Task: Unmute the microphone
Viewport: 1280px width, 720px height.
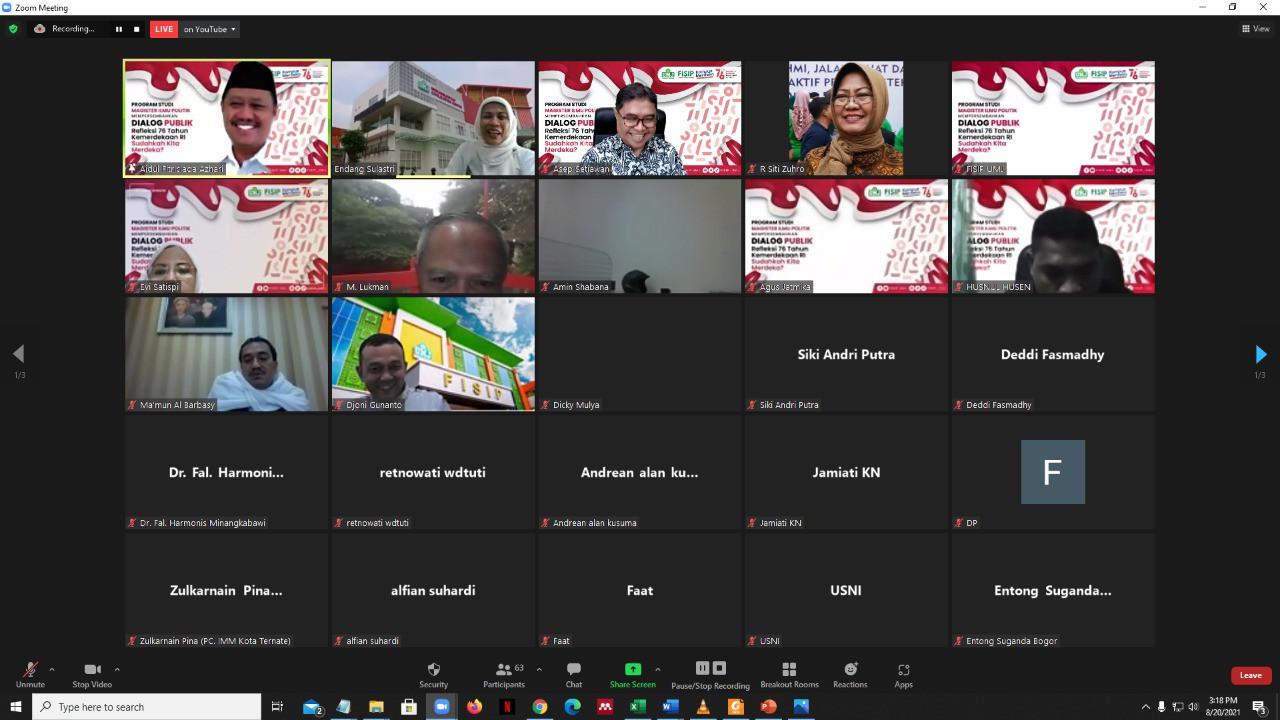Action: point(30,671)
